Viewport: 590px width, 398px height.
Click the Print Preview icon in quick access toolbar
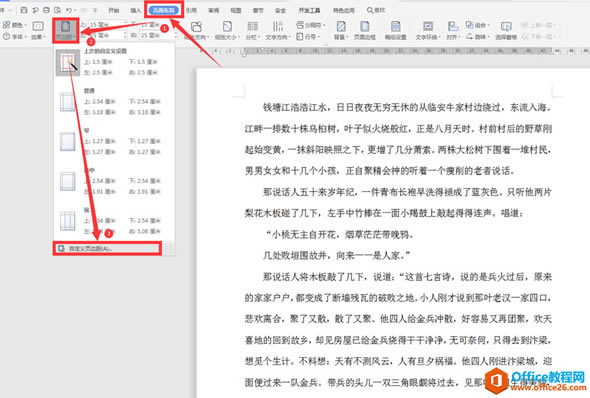[57, 10]
